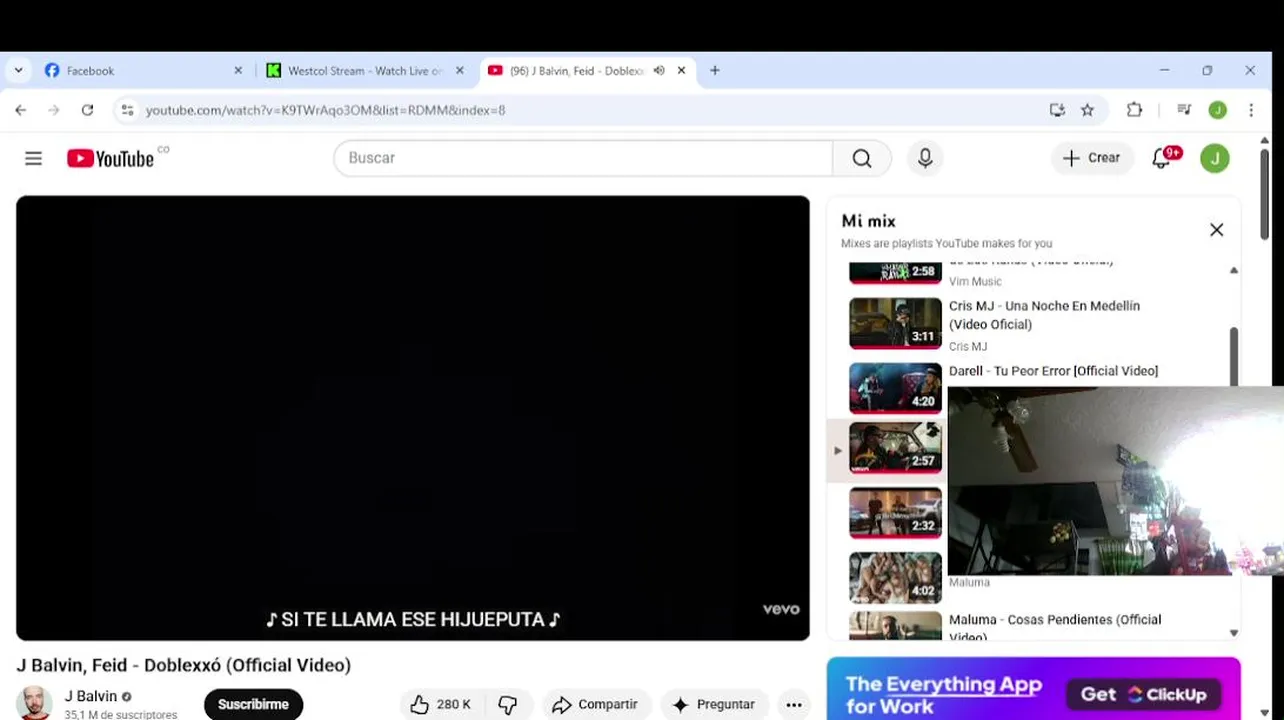Open YouTube account avatar menu
The width and height of the screenshot is (1284, 720).
(x=1215, y=158)
